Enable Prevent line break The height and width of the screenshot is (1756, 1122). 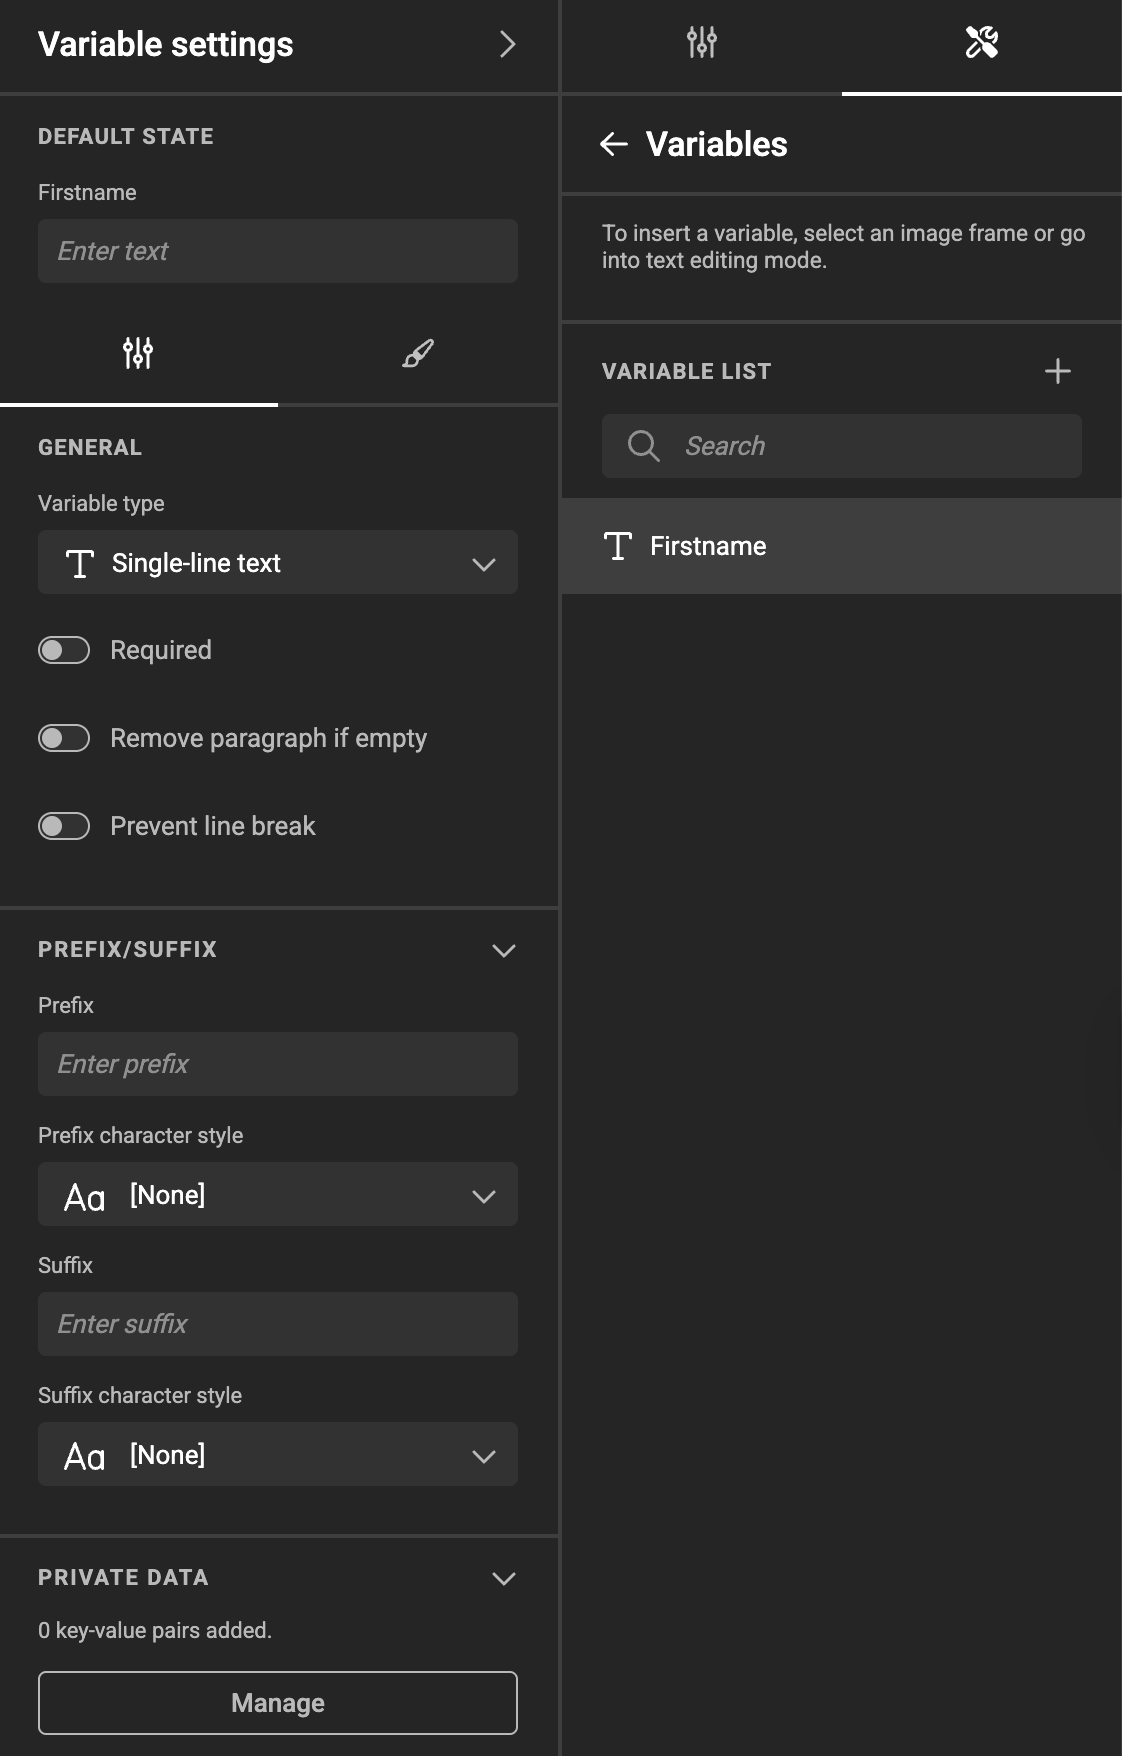coord(64,825)
